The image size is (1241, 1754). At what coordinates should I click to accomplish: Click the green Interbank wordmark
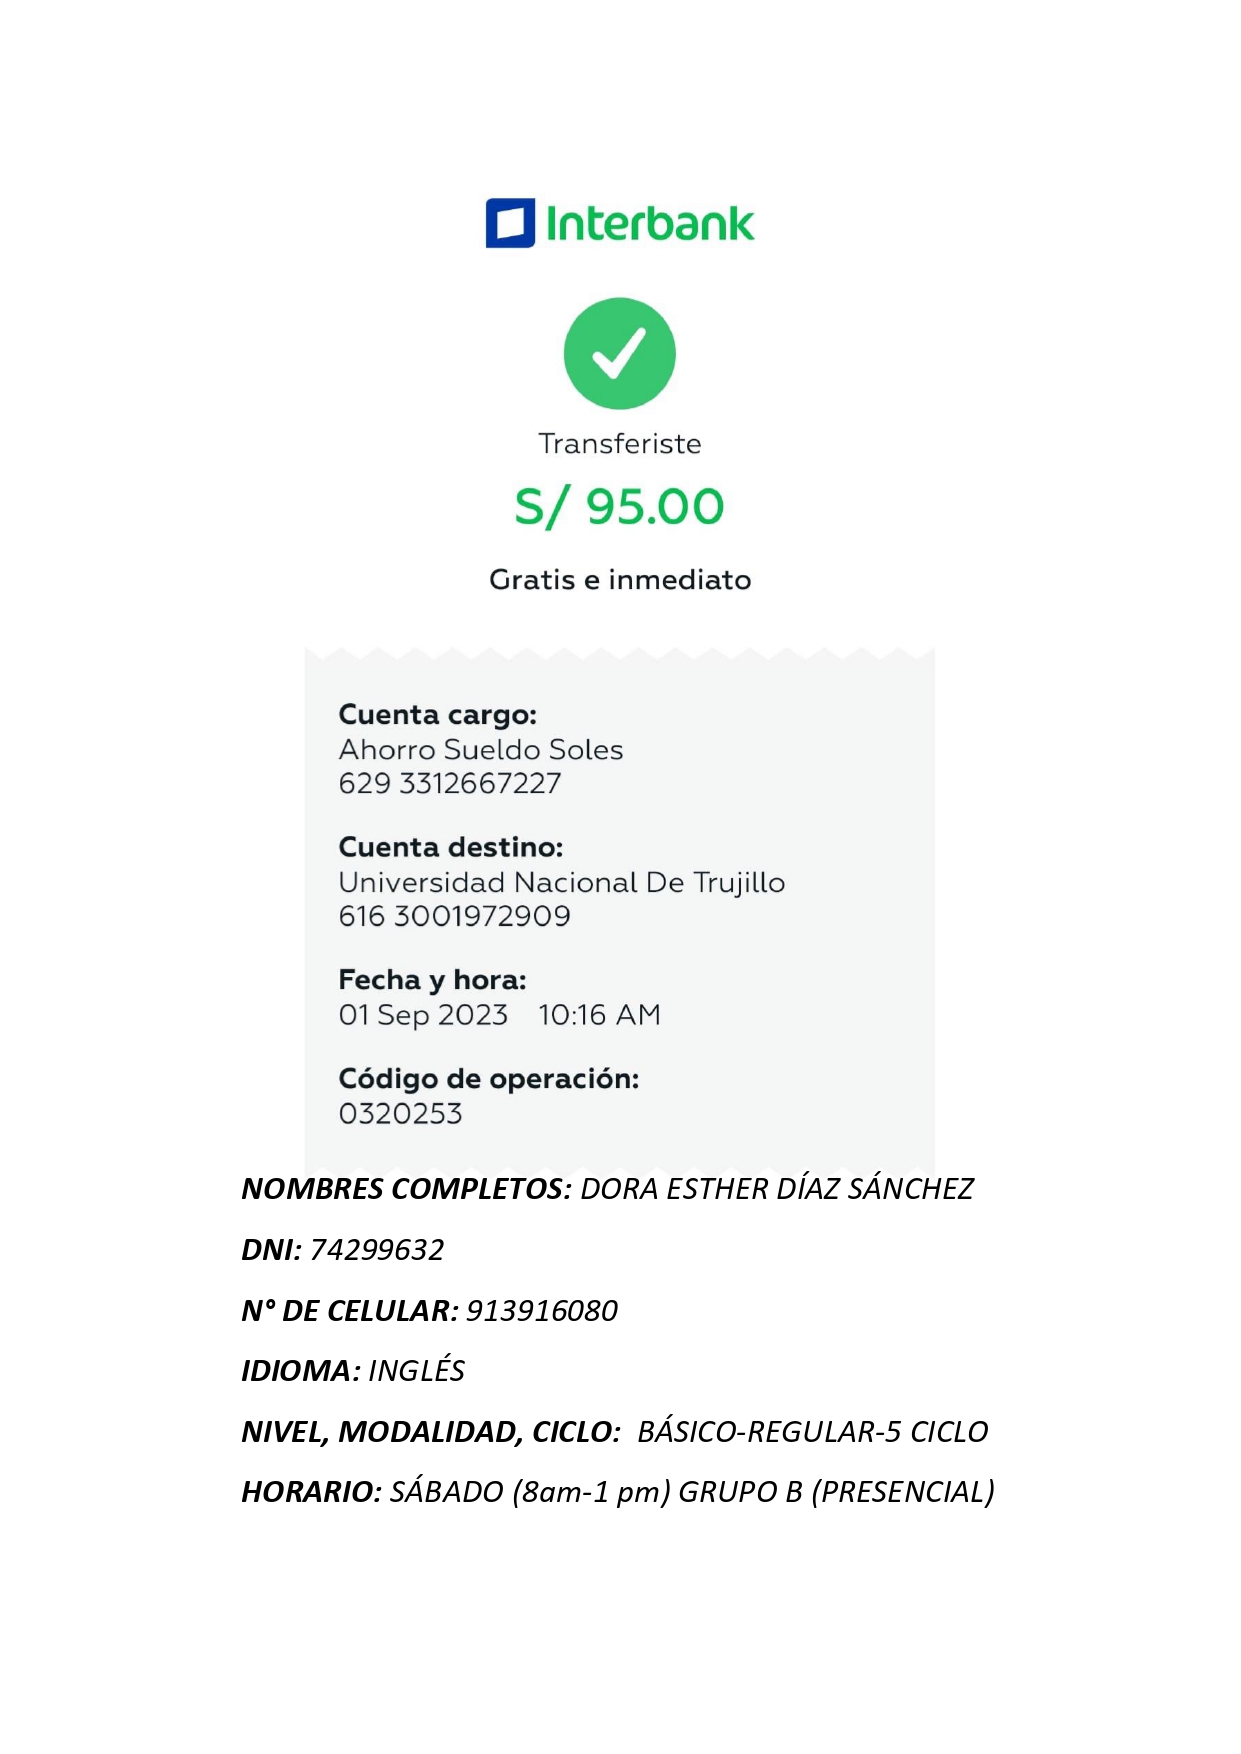pyautogui.click(x=650, y=223)
